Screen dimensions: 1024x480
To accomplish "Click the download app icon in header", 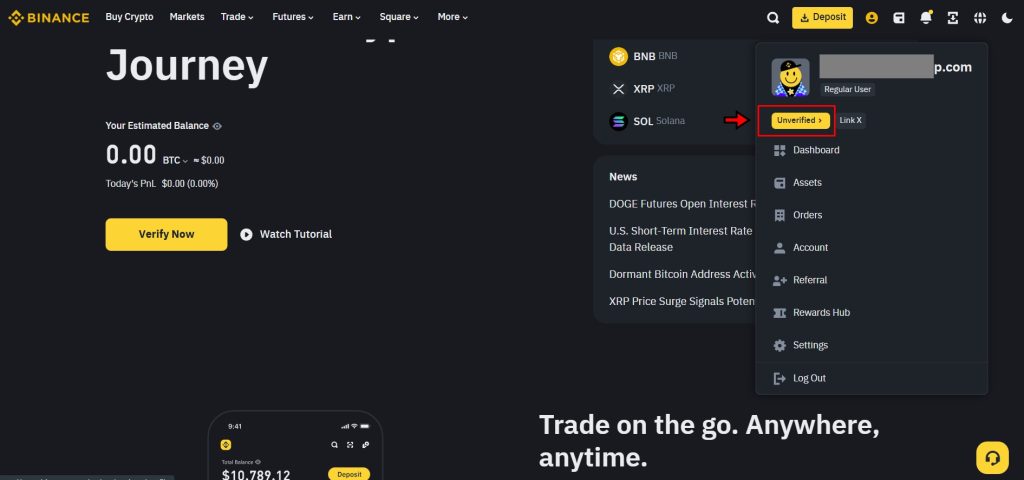I will [953, 18].
